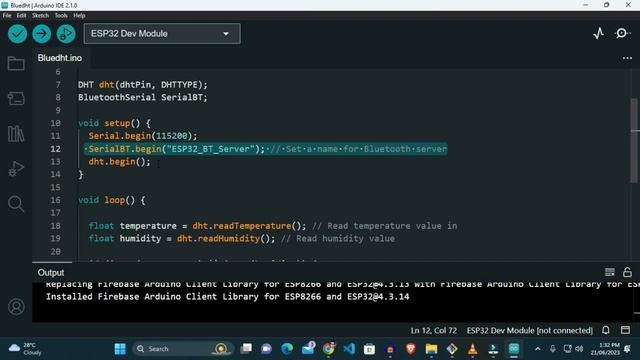Viewport: 640px width, 360px height.
Task: Open the Help menu
Action: coord(79,16)
